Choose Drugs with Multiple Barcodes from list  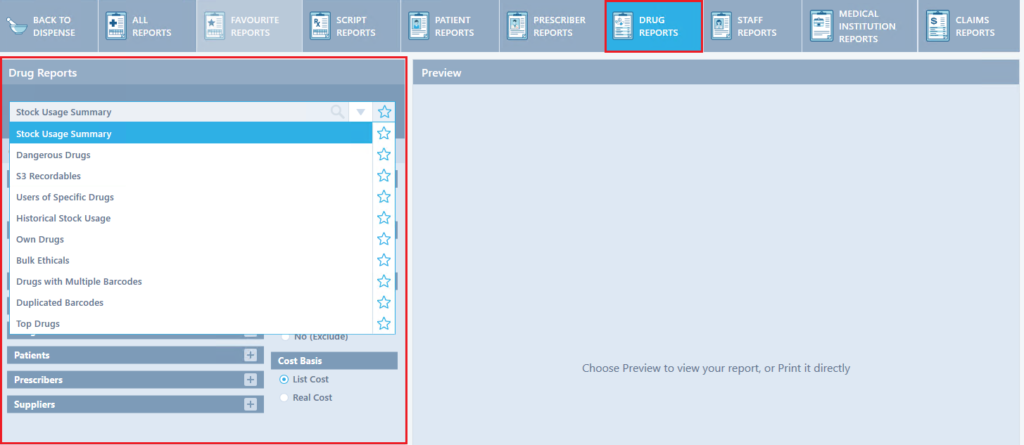pos(79,281)
